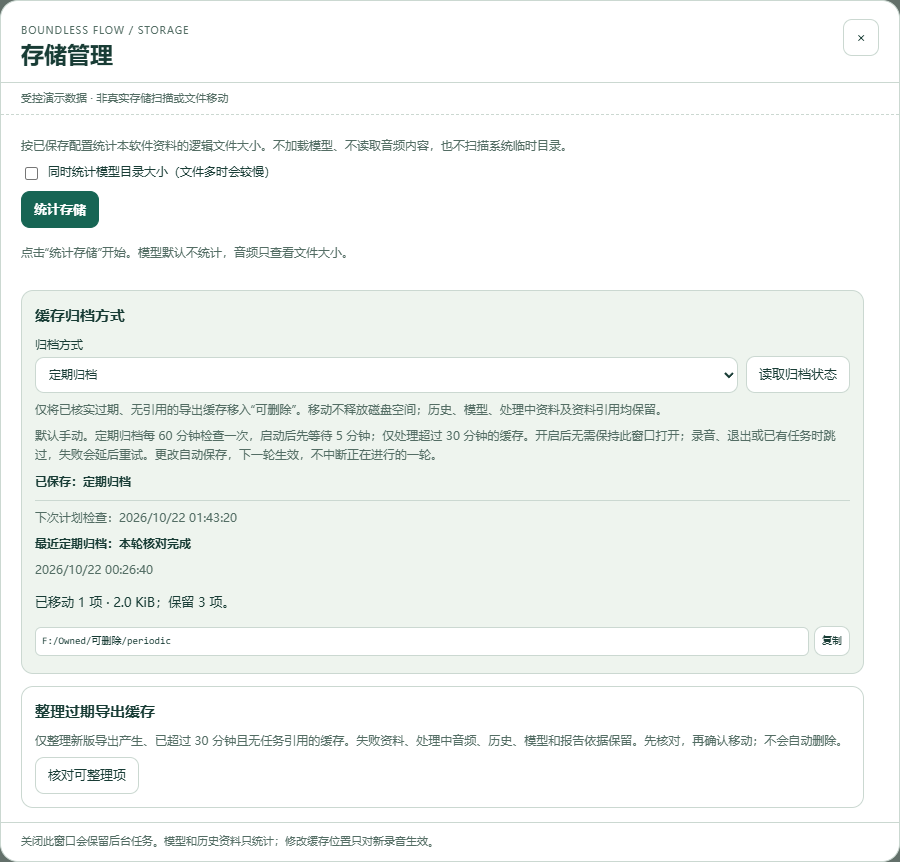Click the 已移动 1 项 · 2.0 KiB summary text
This screenshot has height=862, width=900.
coord(133,602)
